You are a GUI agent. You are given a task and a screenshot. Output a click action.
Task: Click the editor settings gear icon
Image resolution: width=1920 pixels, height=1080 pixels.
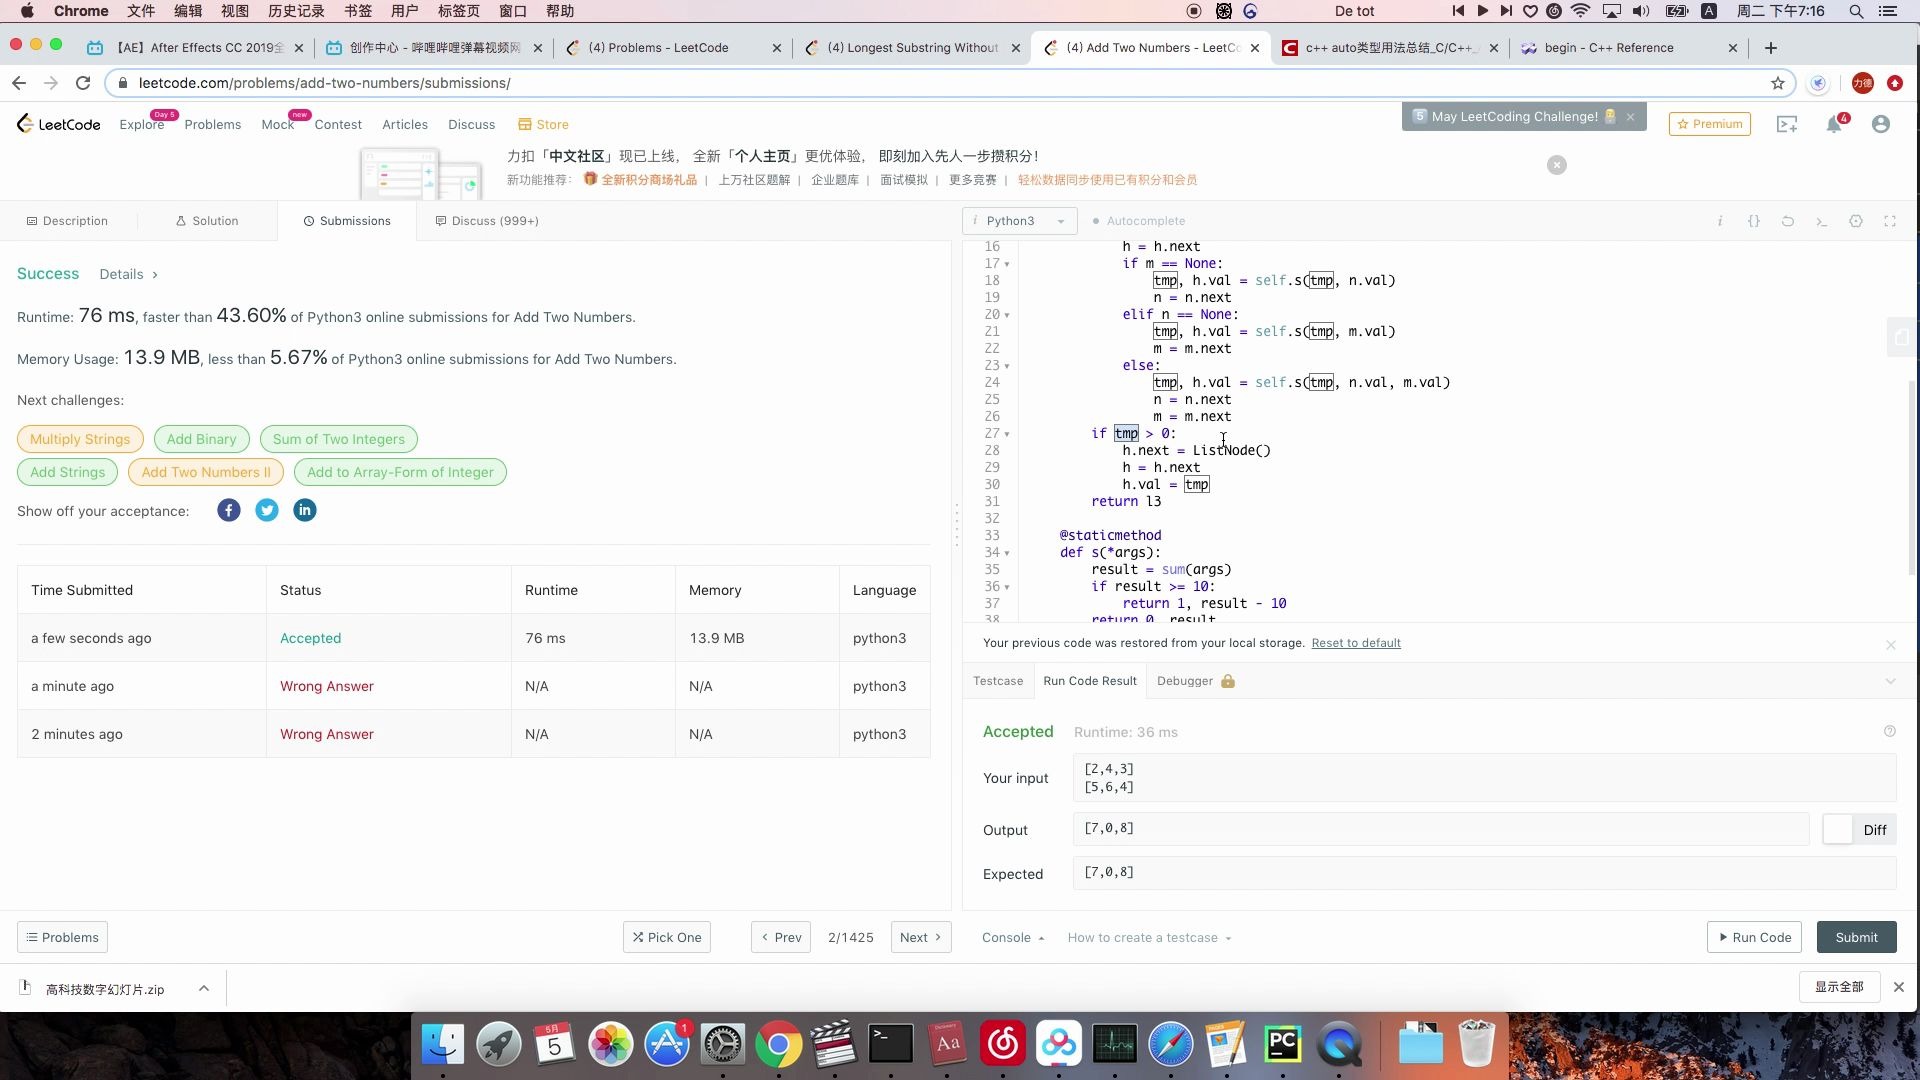point(1855,221)
